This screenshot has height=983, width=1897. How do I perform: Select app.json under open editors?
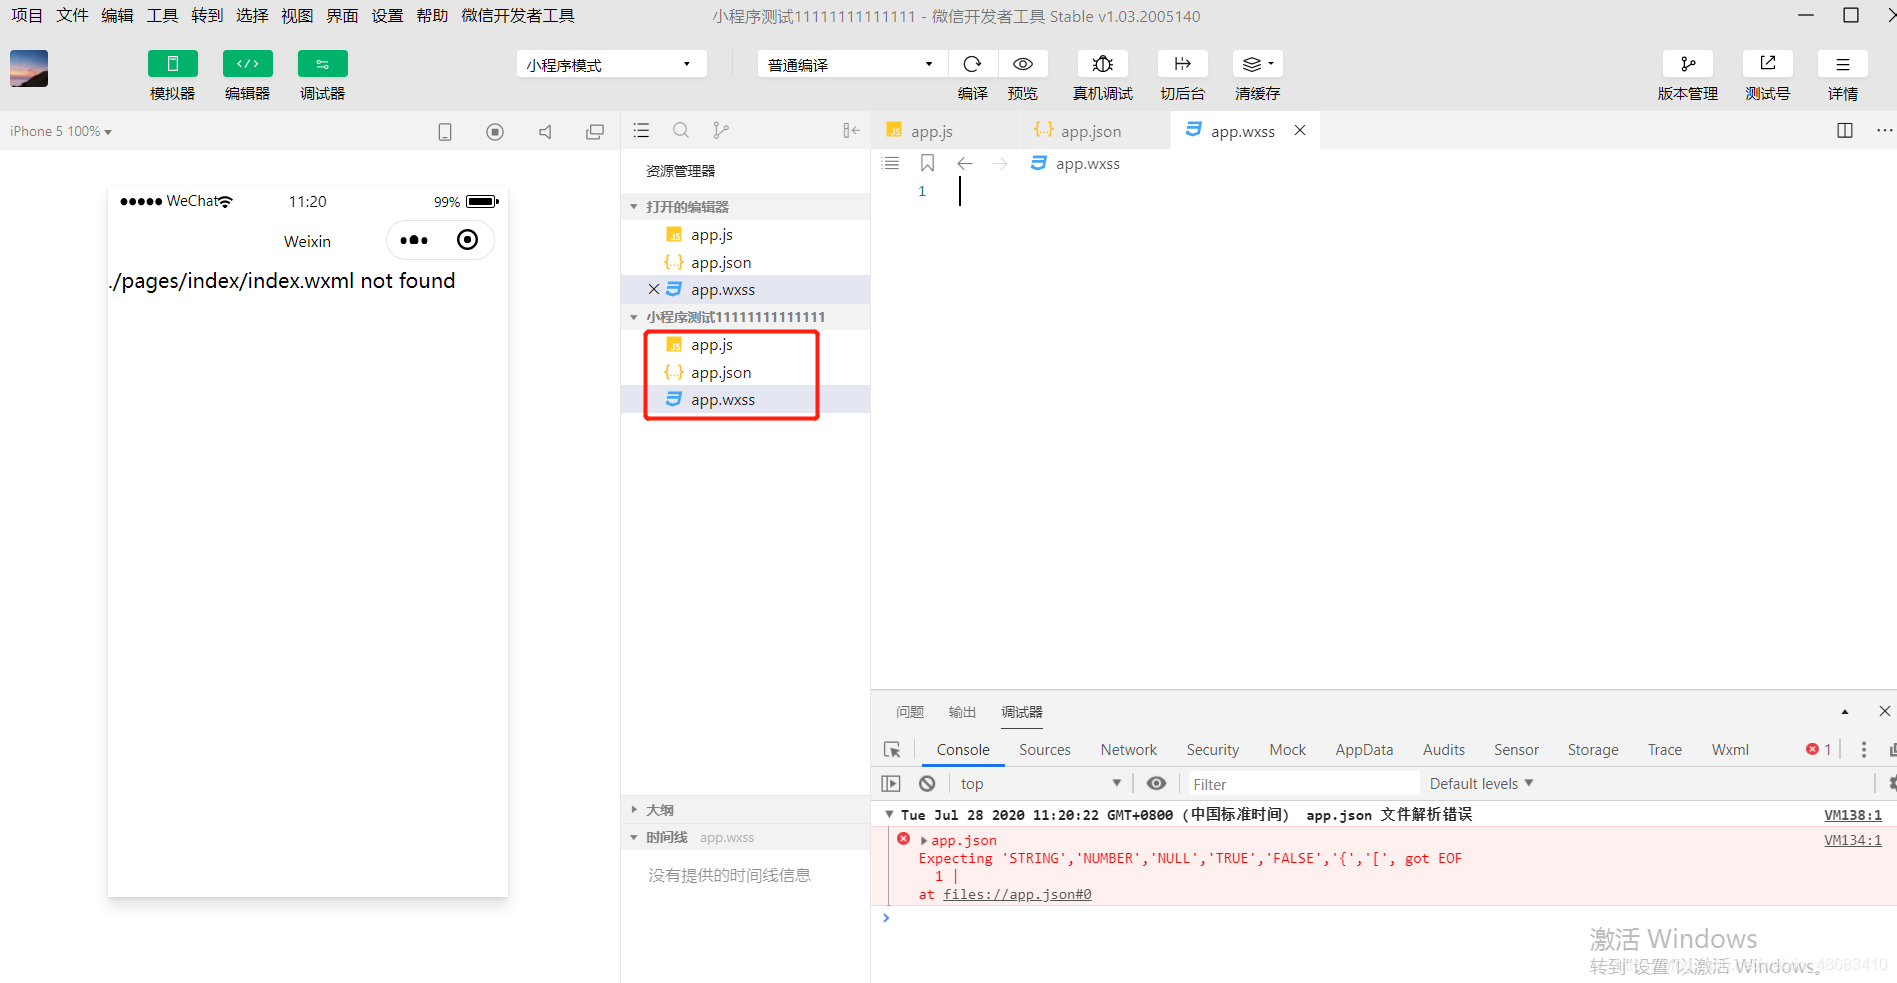click(745, 262)
